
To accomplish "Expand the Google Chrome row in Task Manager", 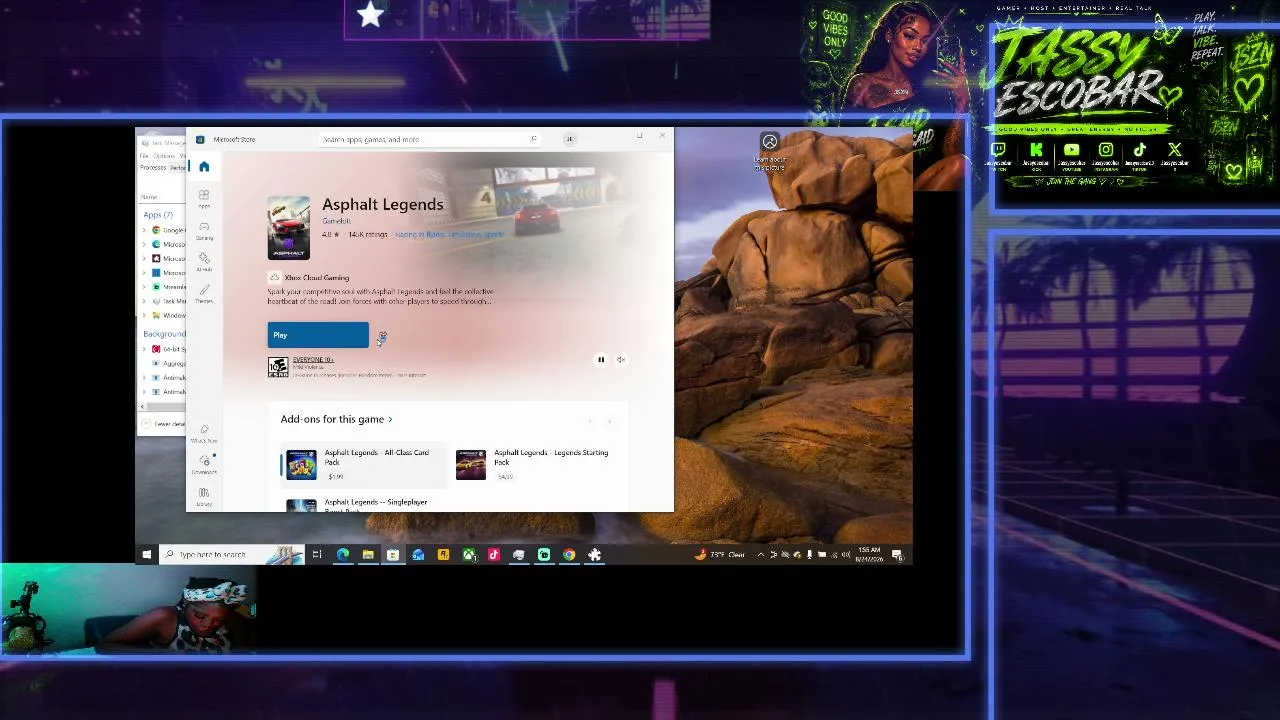I will pos(144,230).
